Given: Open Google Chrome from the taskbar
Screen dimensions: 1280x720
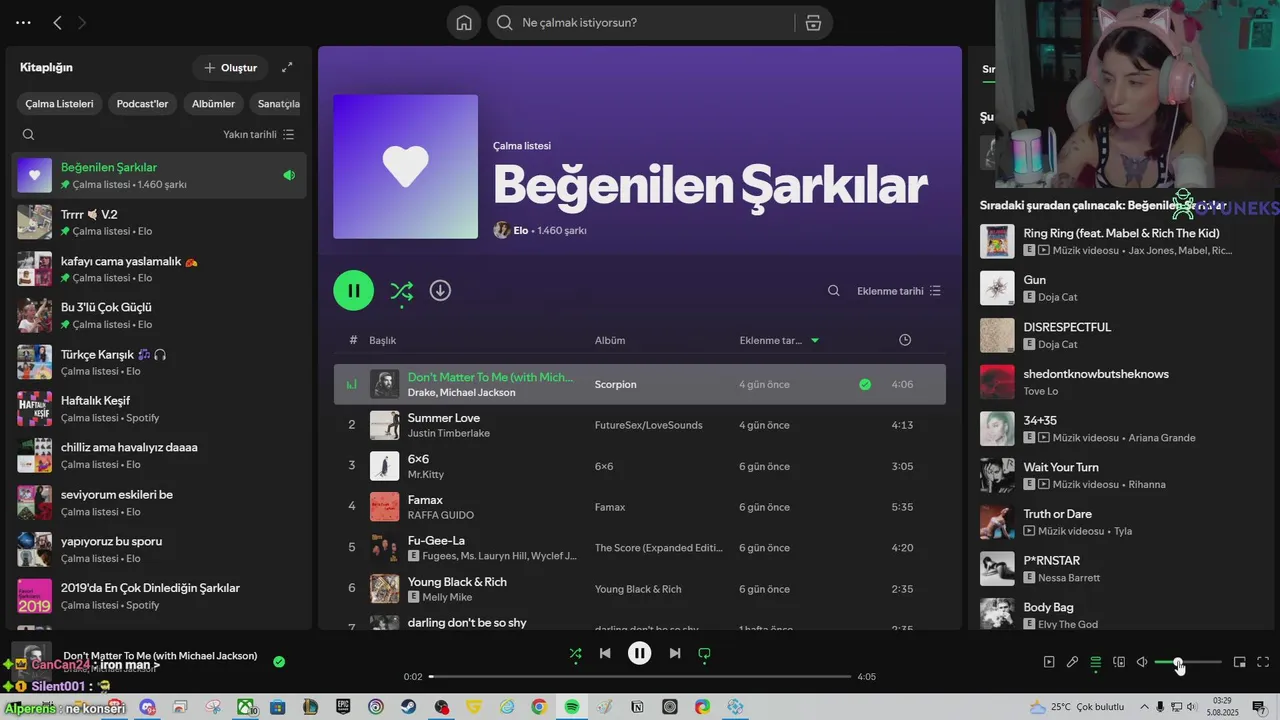Looking at the screenshot, I should (539, 707).
